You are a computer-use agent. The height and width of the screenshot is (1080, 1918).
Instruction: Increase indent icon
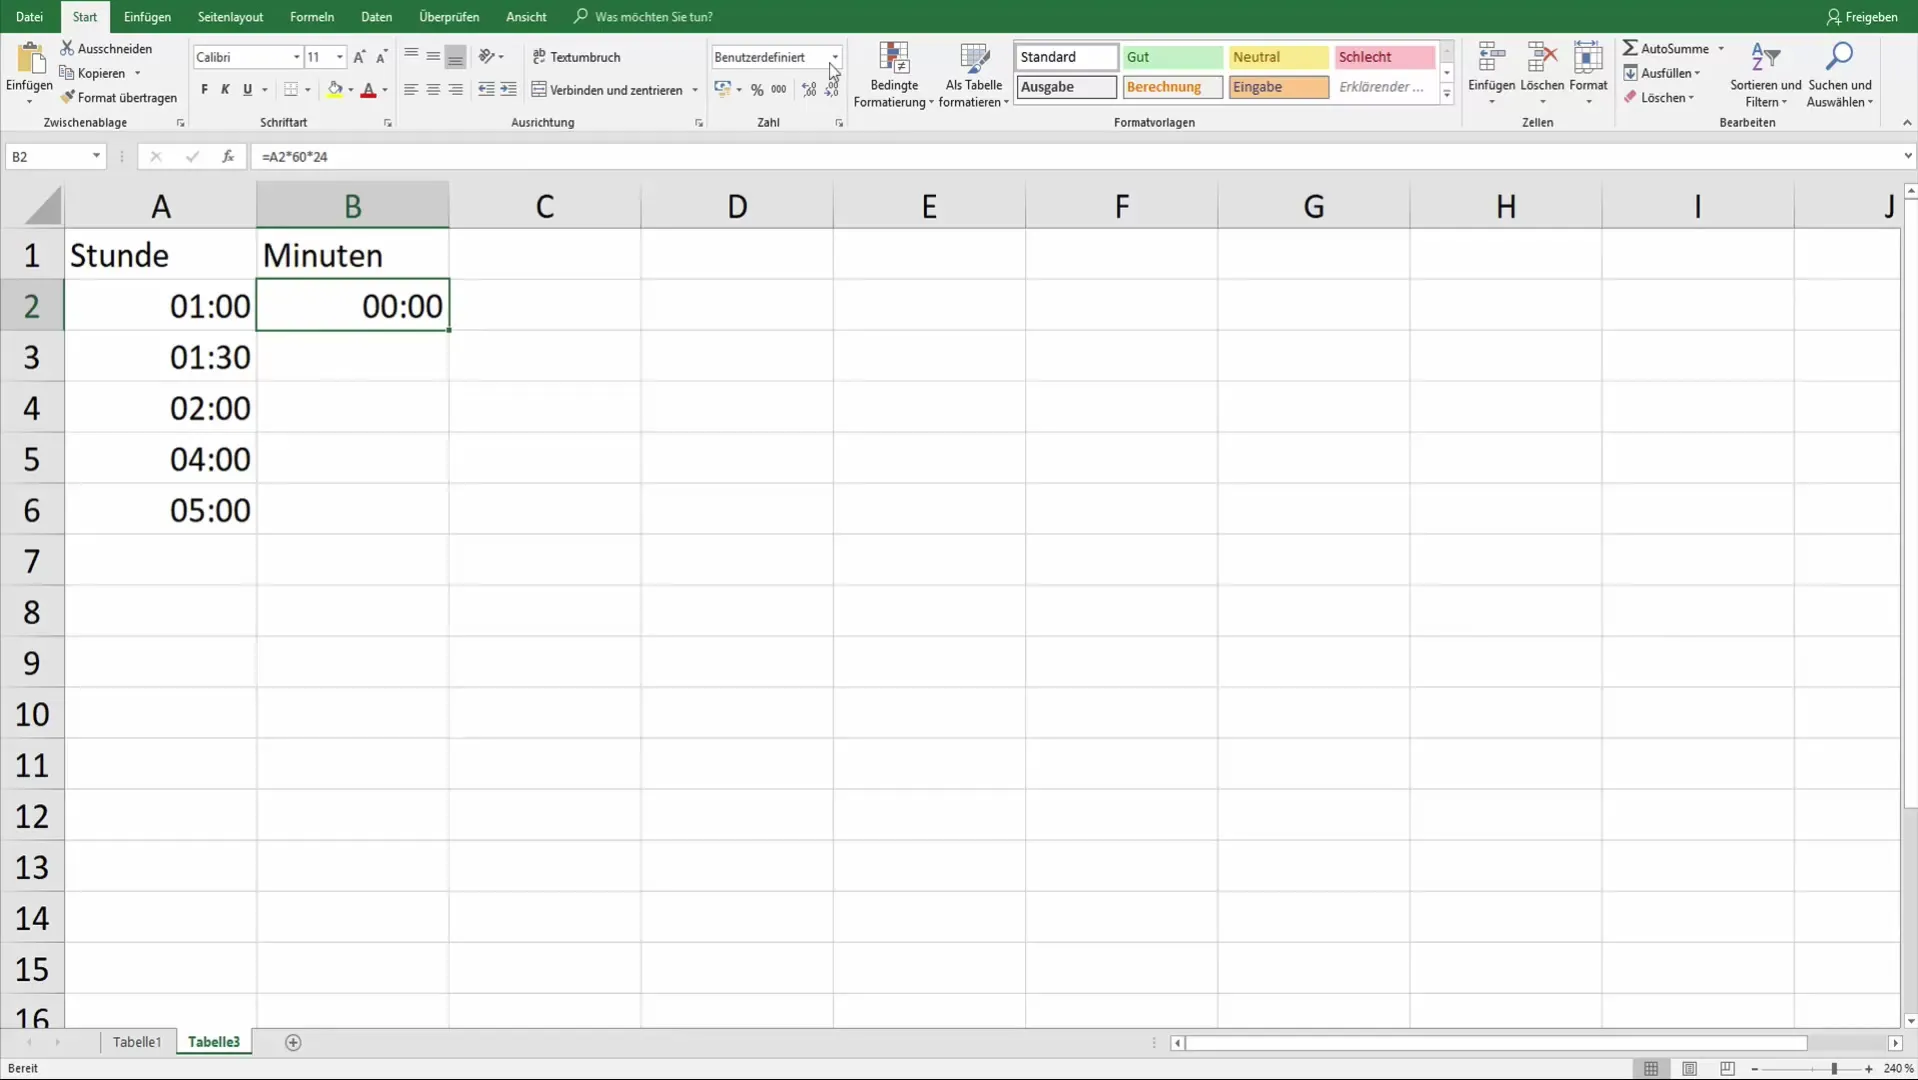click(508, 89)
